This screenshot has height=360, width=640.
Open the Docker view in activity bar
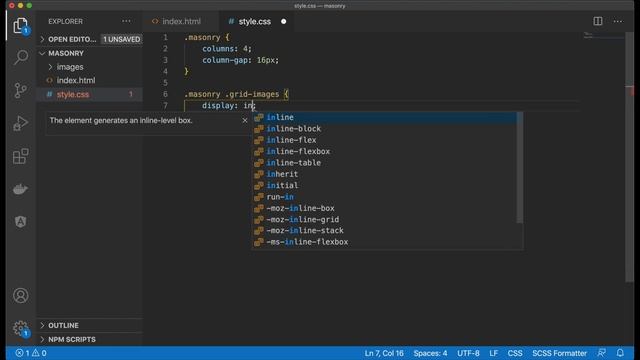[20, 189]
